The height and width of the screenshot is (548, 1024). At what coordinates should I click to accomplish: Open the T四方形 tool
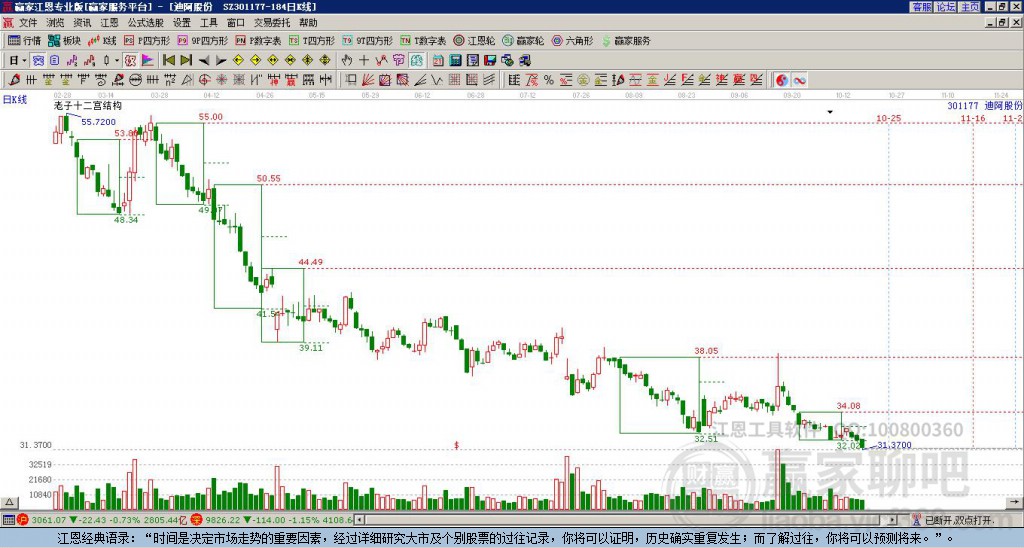[312, 40]
